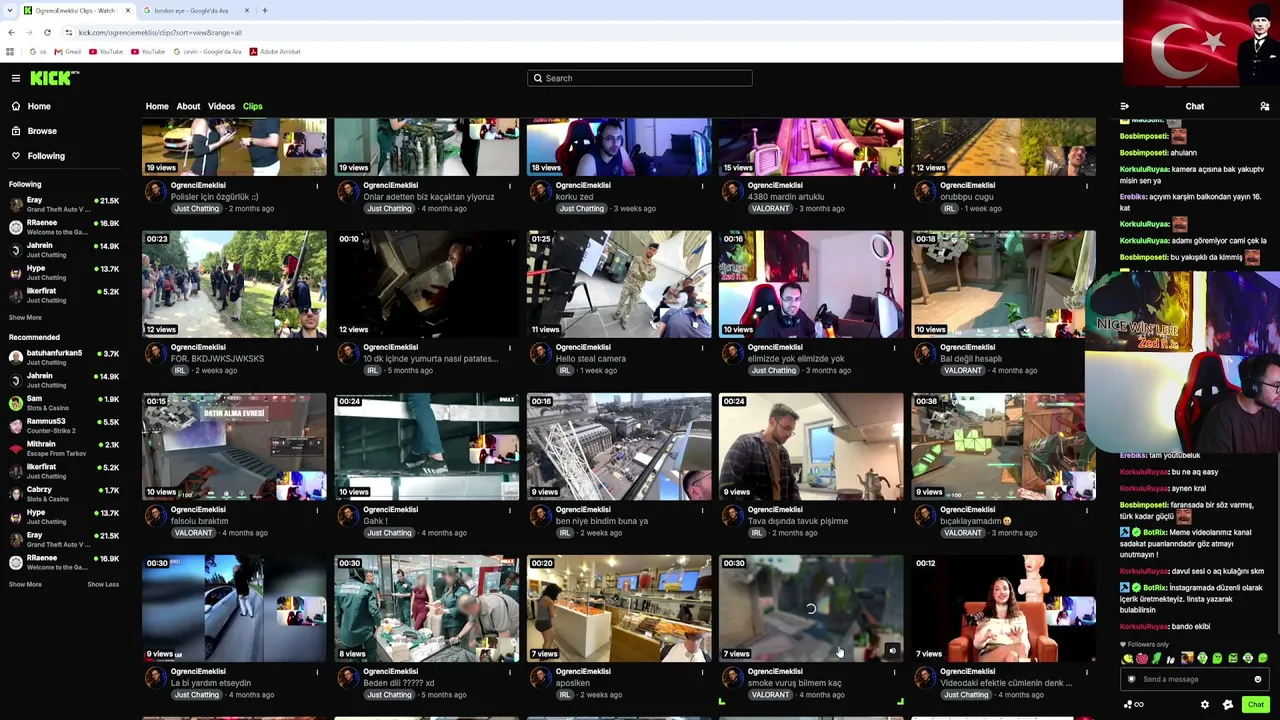Click the browser address bar URL
The image size is (1280, 720).
point(160,32)
